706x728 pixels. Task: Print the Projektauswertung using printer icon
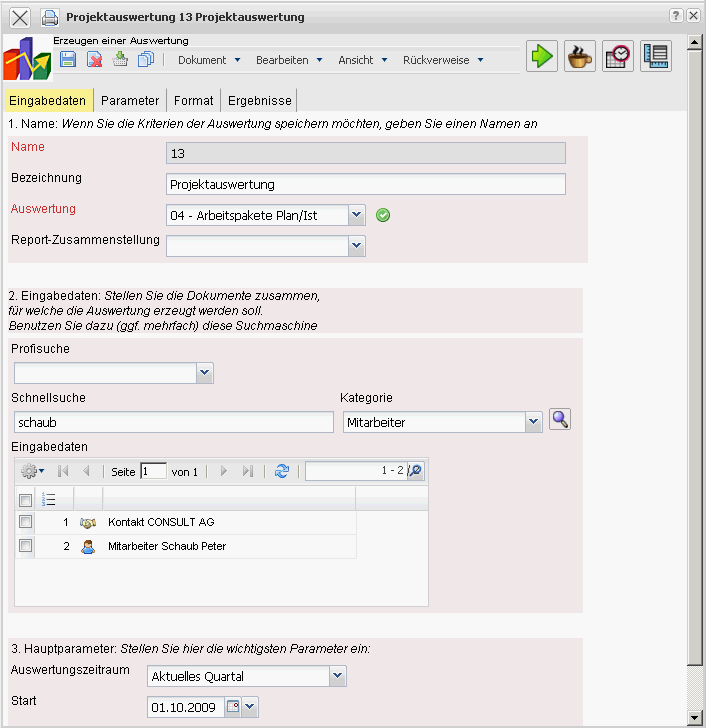click(49, 17)
